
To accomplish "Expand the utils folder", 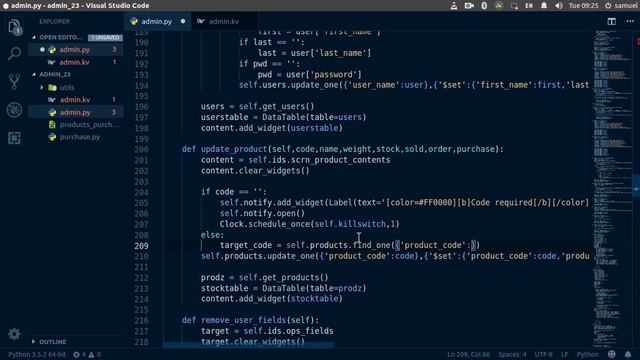I will (x=67, y=87).
